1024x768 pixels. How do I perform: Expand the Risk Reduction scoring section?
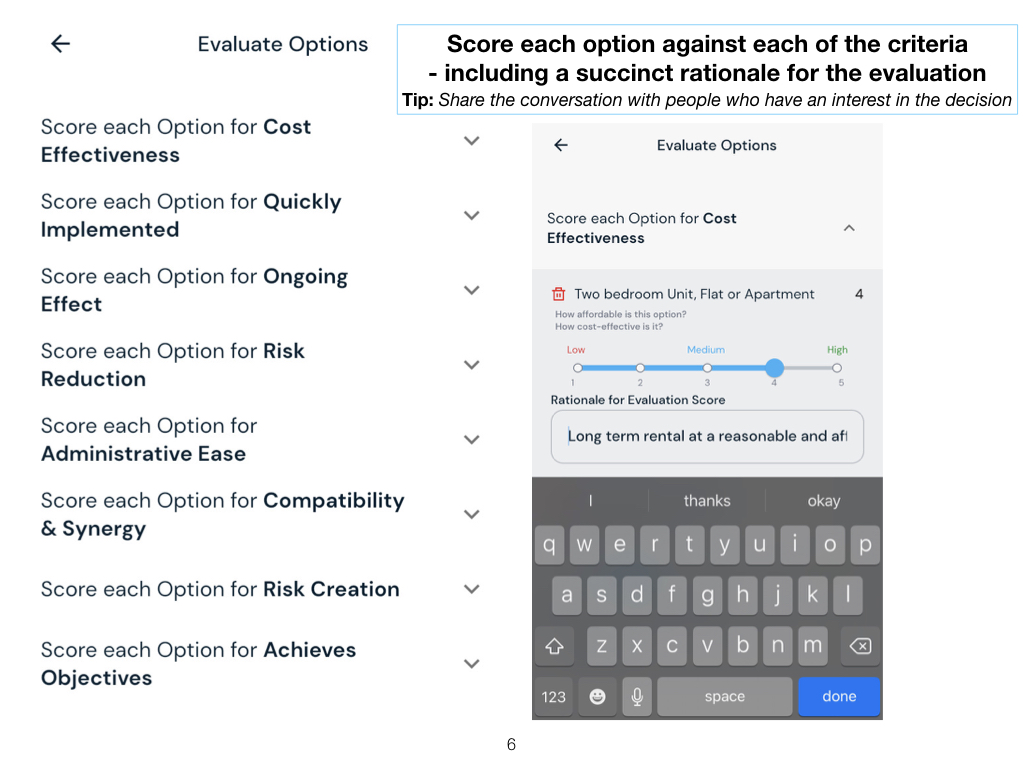472,365
